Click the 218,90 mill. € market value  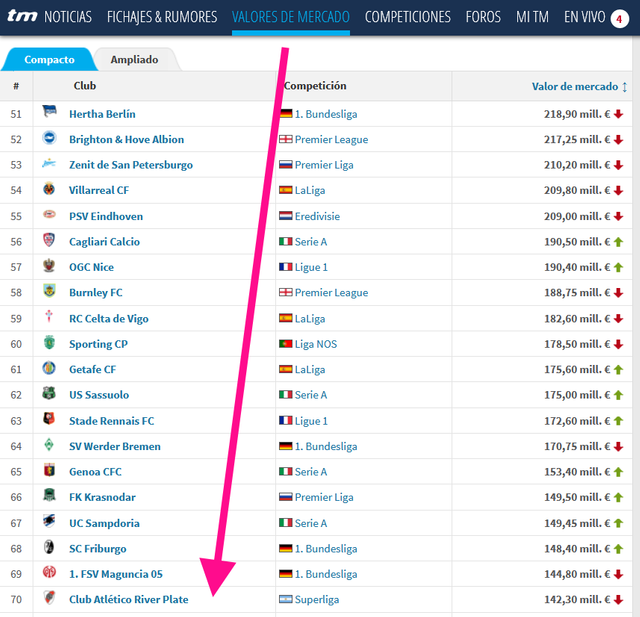(577, 114)
